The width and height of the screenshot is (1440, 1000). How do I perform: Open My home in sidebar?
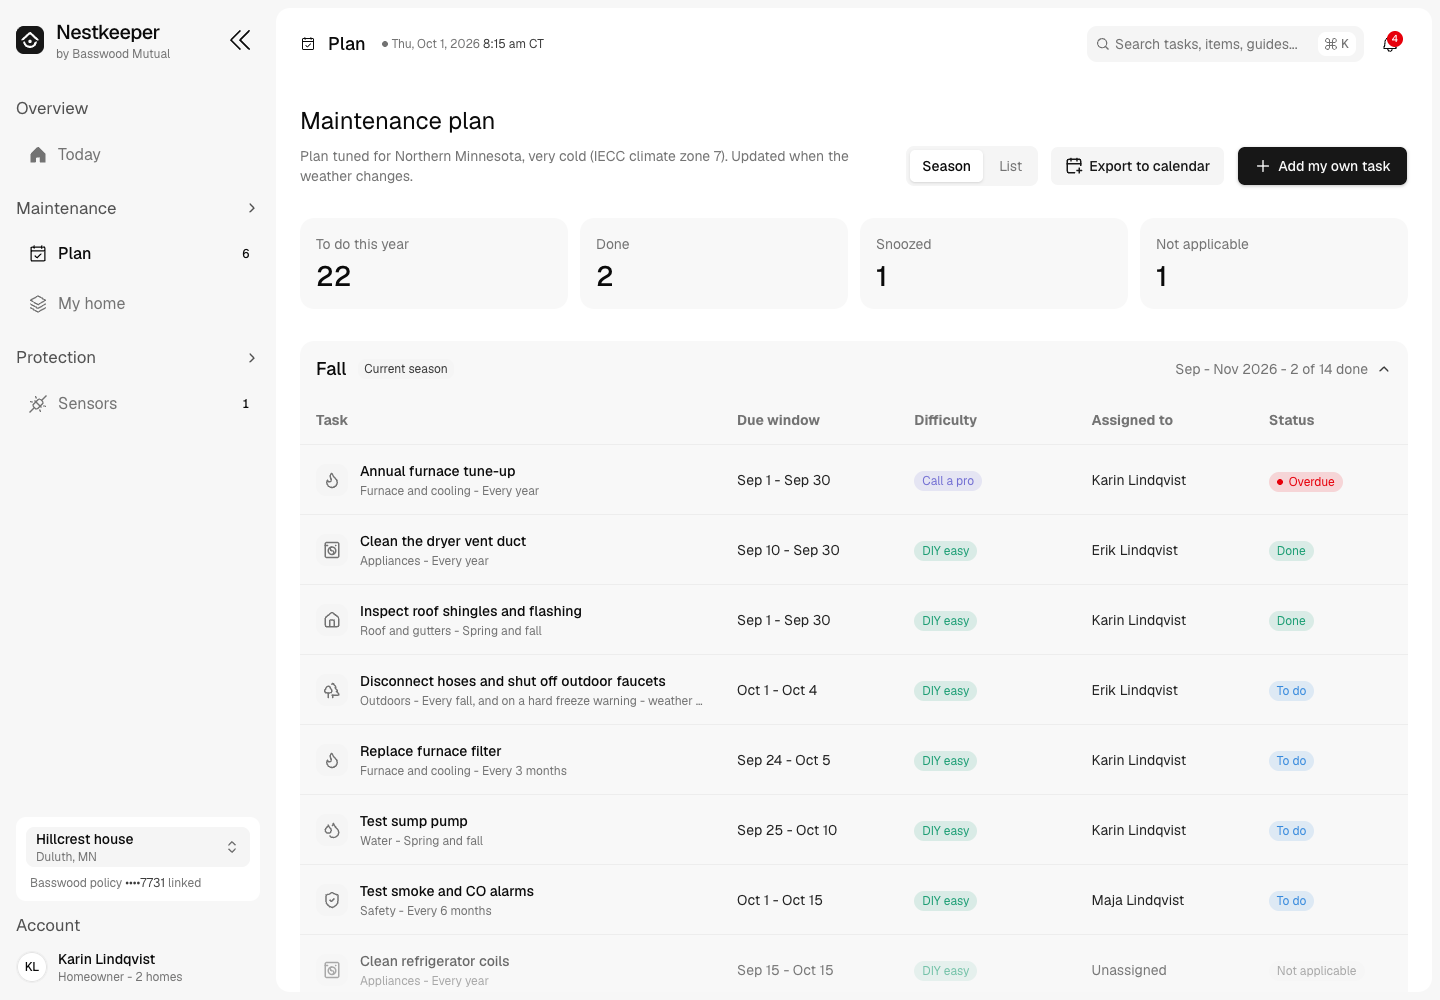click(138, 303)
